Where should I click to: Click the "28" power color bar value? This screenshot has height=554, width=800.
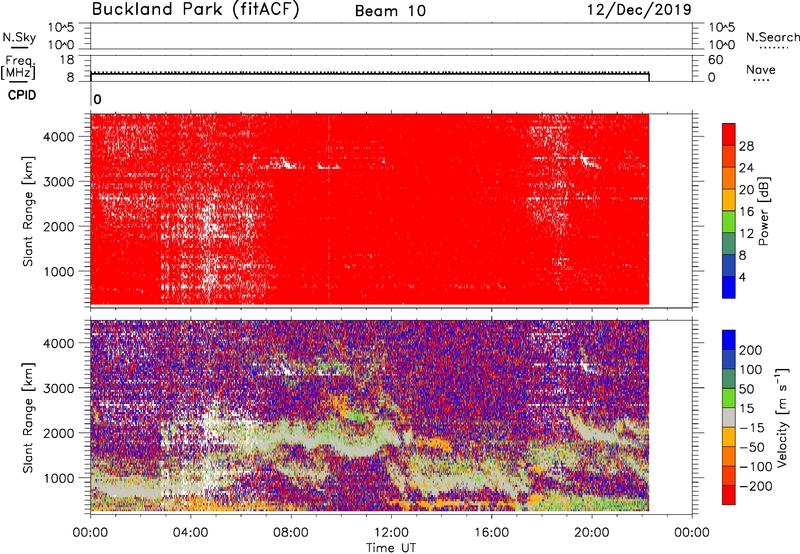(x=746, y=147)
